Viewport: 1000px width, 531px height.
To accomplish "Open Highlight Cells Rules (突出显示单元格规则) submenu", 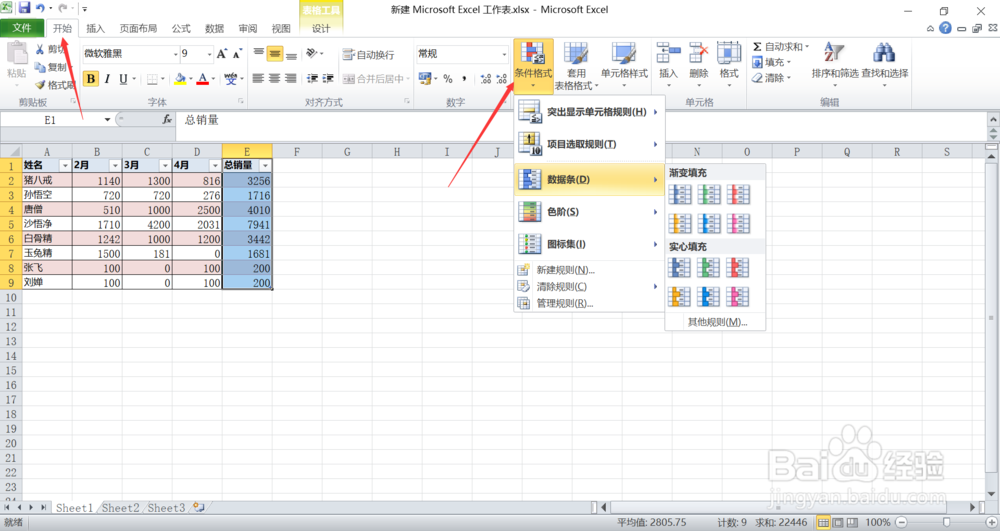I will point(589,112).
